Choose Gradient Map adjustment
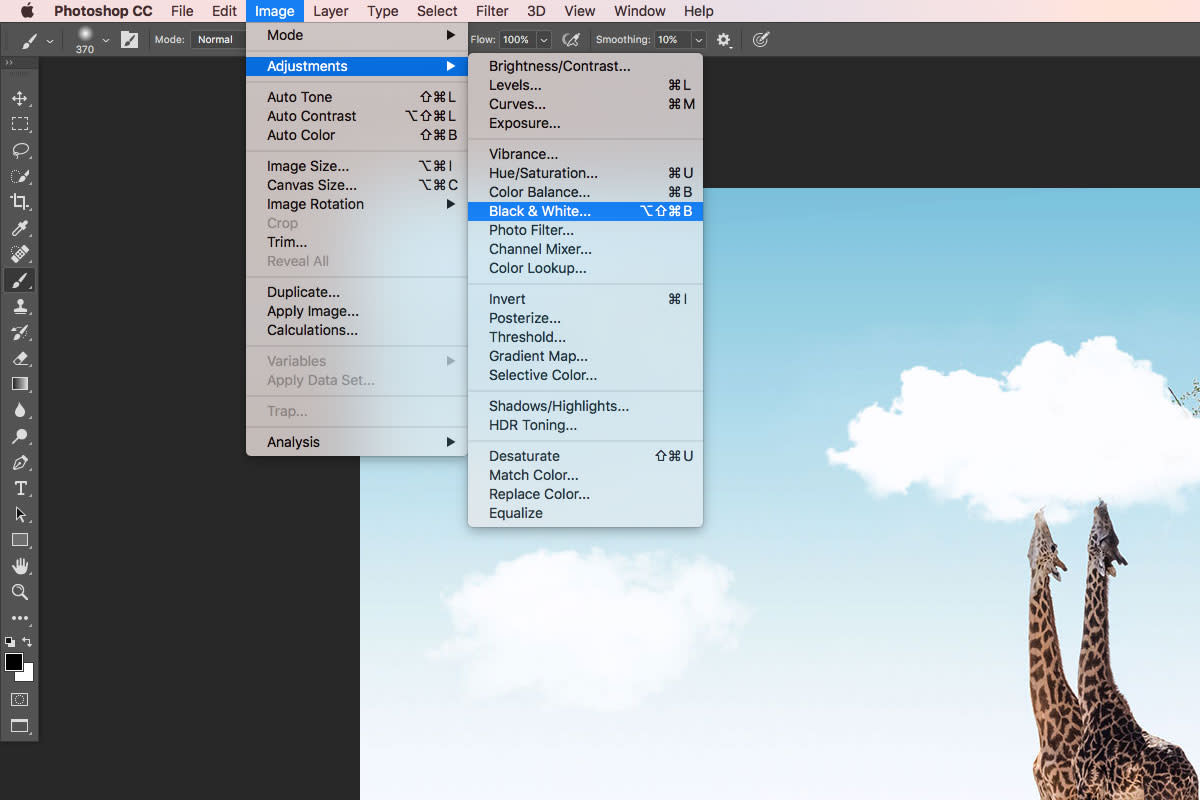The image size is (1200, 800). (x=585, y=356)
